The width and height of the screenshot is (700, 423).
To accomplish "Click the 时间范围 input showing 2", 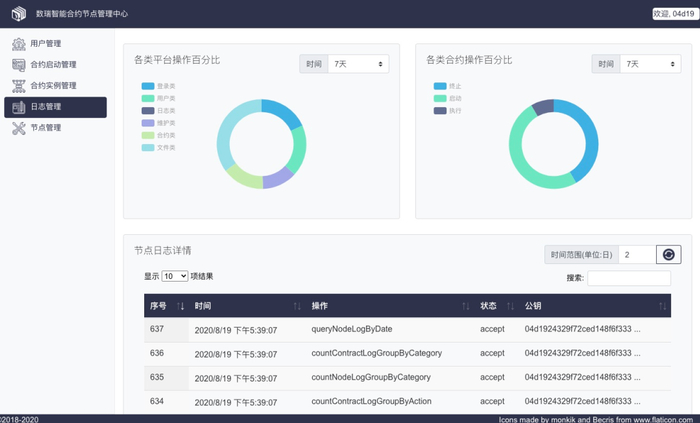I will (x=637, y=254).
